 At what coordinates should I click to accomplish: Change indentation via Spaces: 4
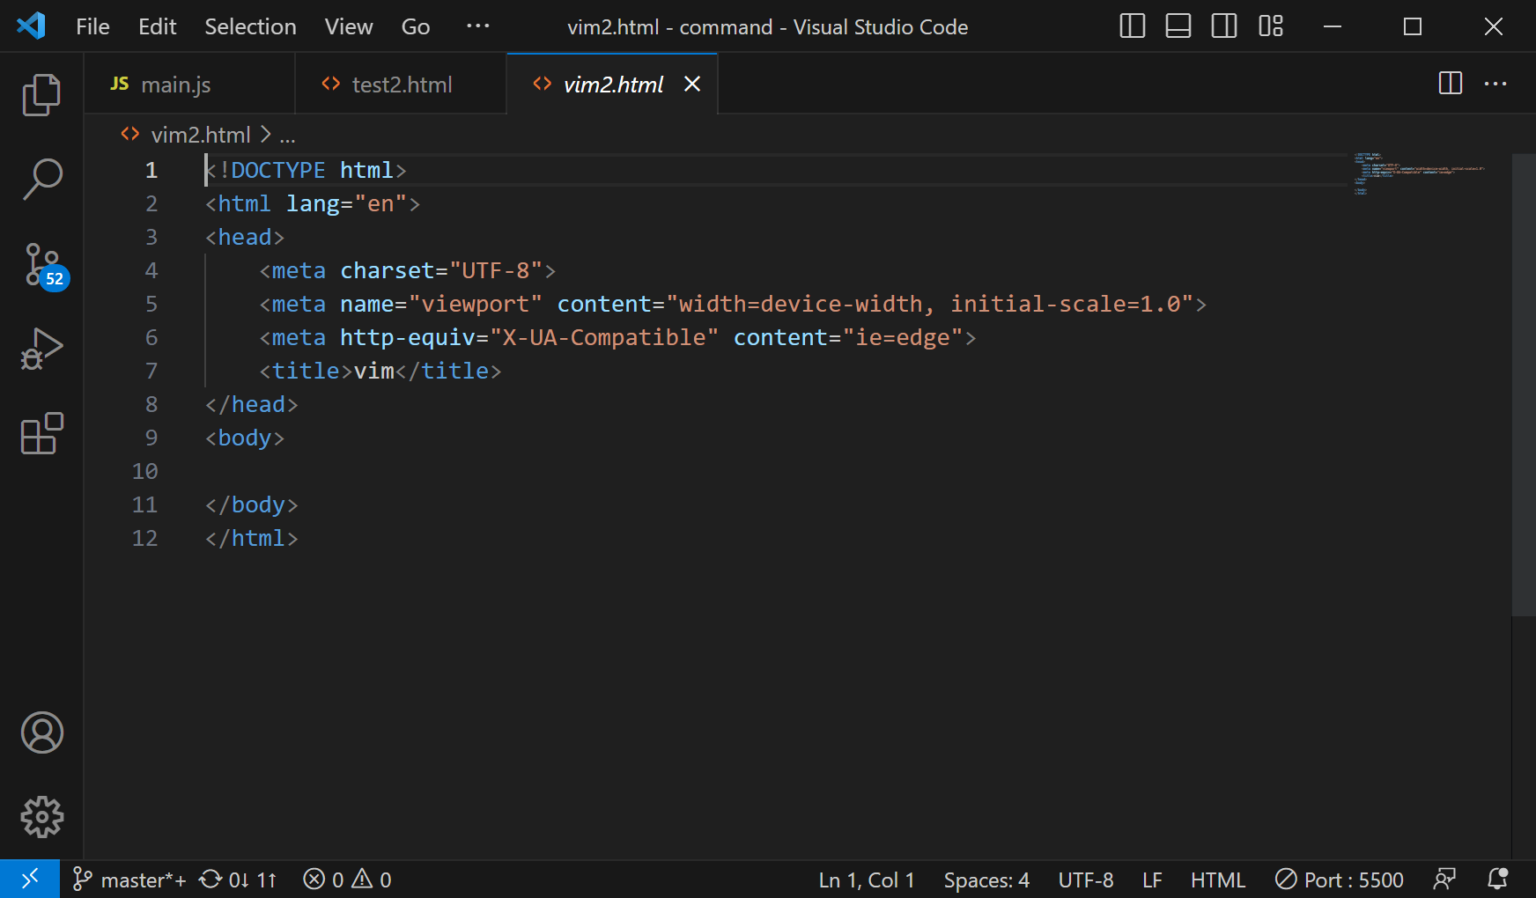click(986, 879)
